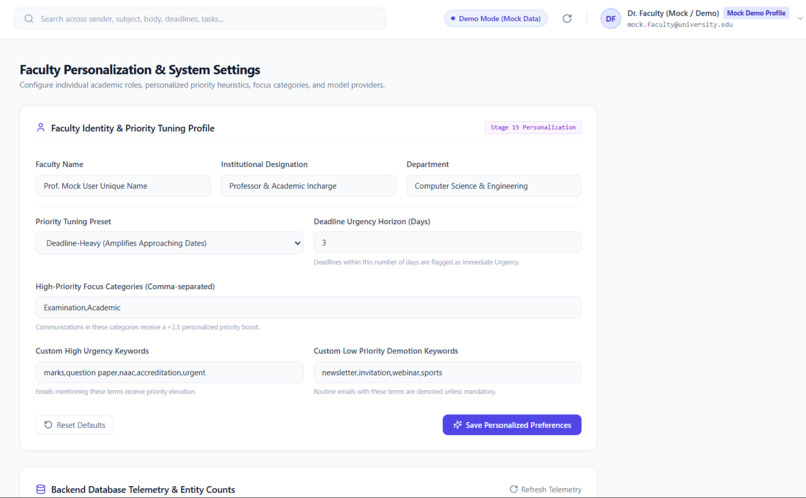Click the person icon beside Faculty Identity heading

tap(41, 127)
